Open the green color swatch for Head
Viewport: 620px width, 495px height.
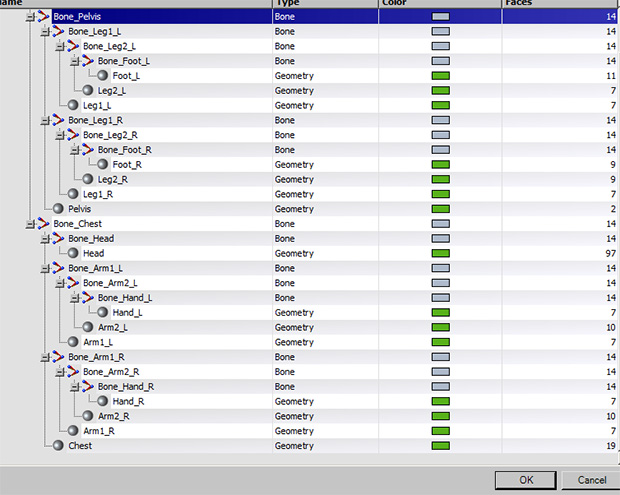pyautogui.click(x=440, y=253)
